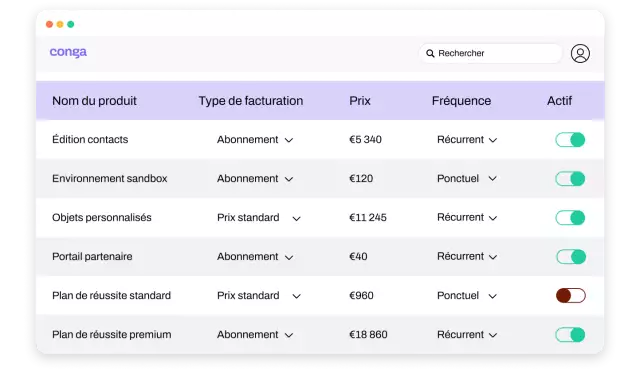This screenshot has height=371, width=640.
Task: Click the €5 340 price cell
Action: 365,140
